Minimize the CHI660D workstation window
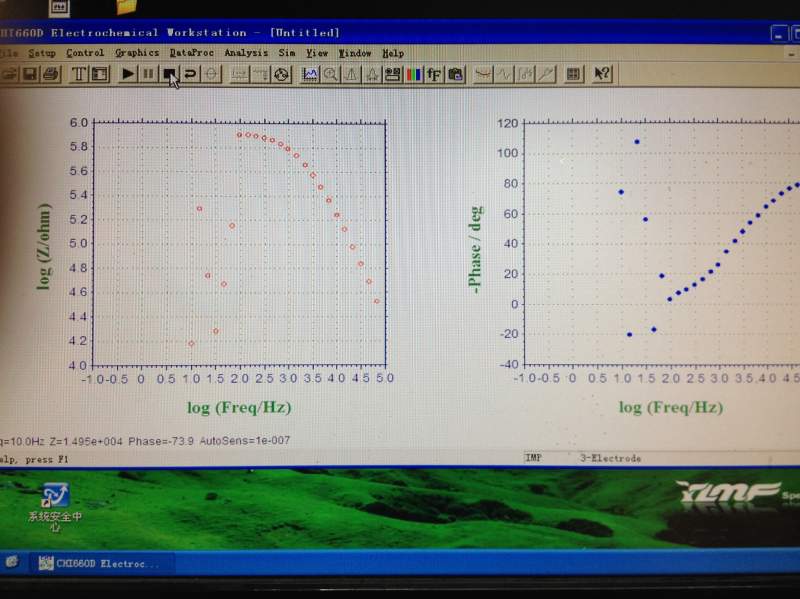 tap(779, 35)
